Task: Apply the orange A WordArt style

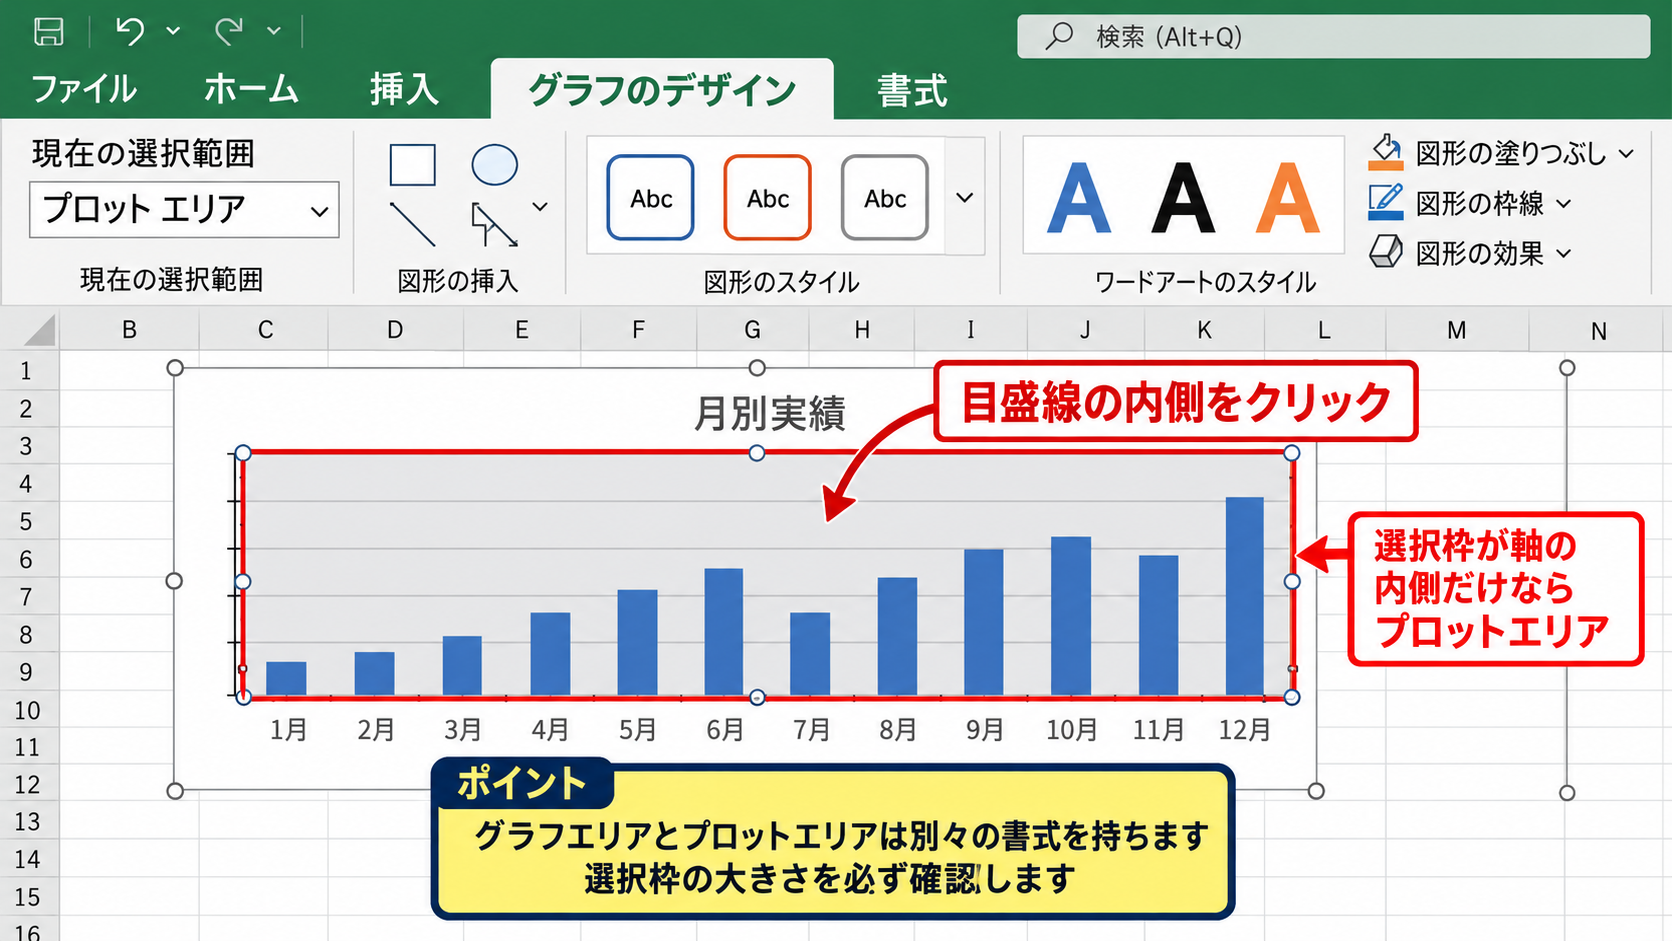Action: tap(1288, 199)
